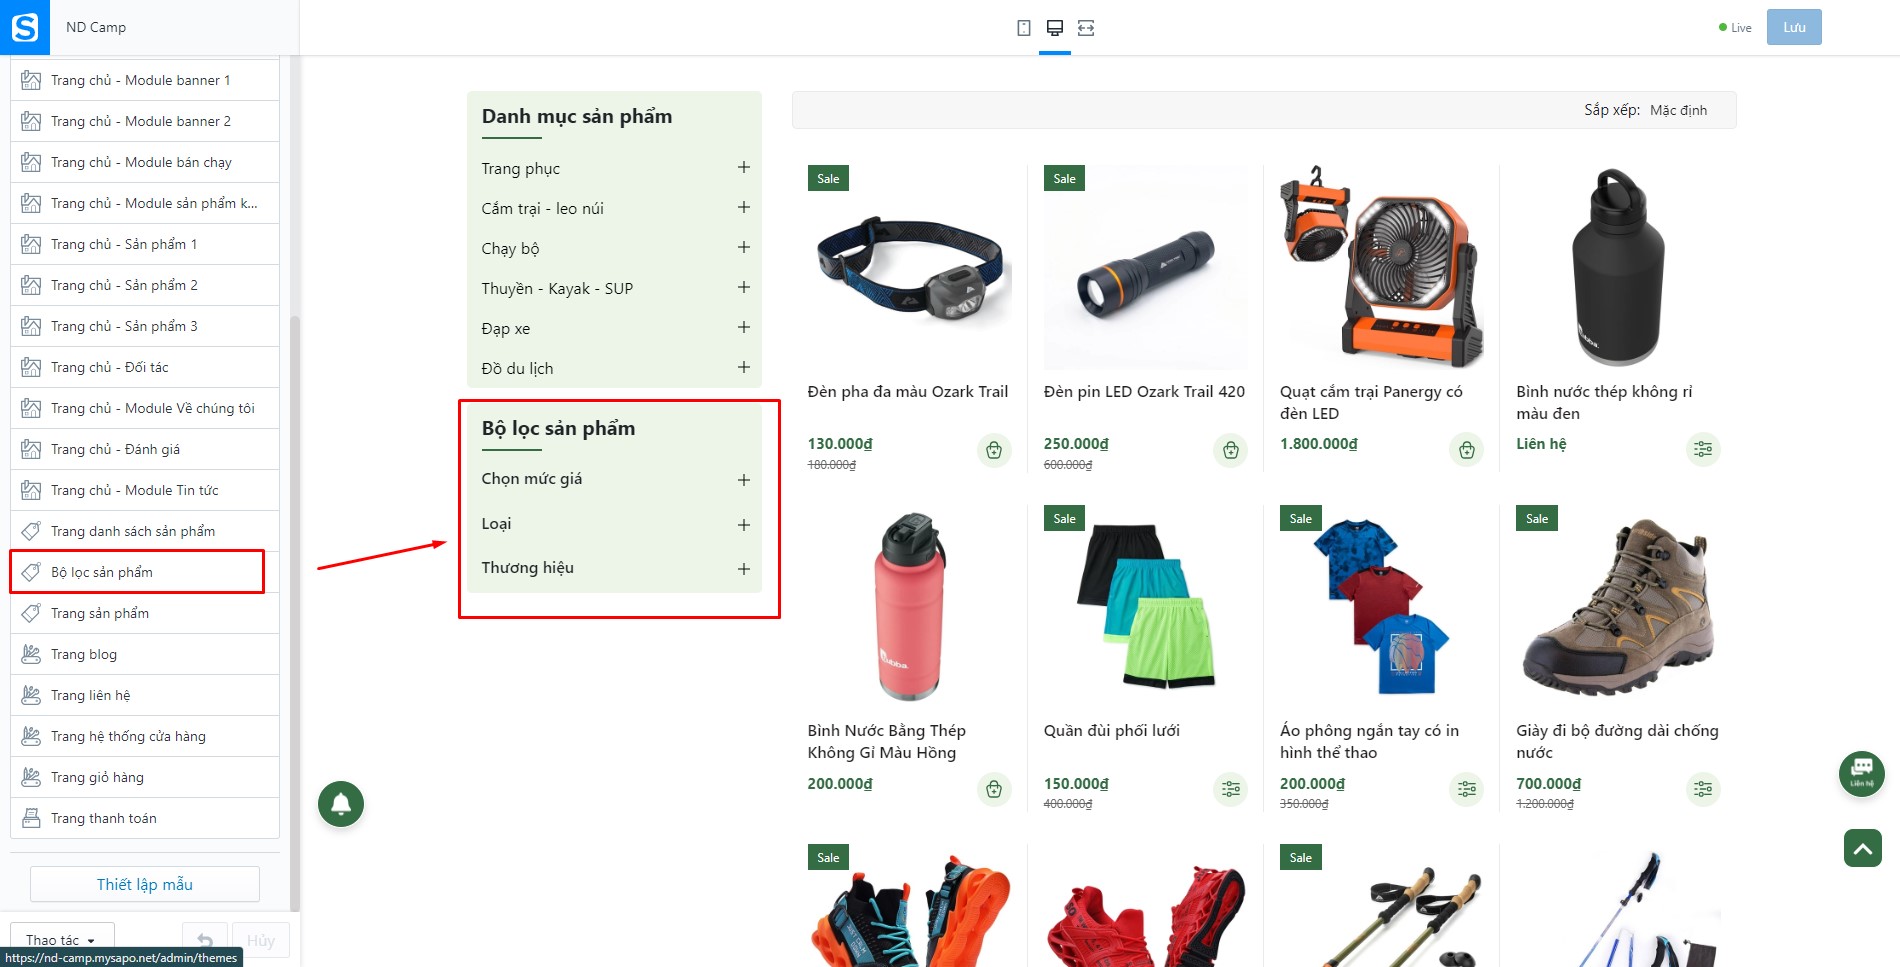1900x967 pixels.
Task: Expand Cắm trại - leo núi category
Action: click(743, 207)
